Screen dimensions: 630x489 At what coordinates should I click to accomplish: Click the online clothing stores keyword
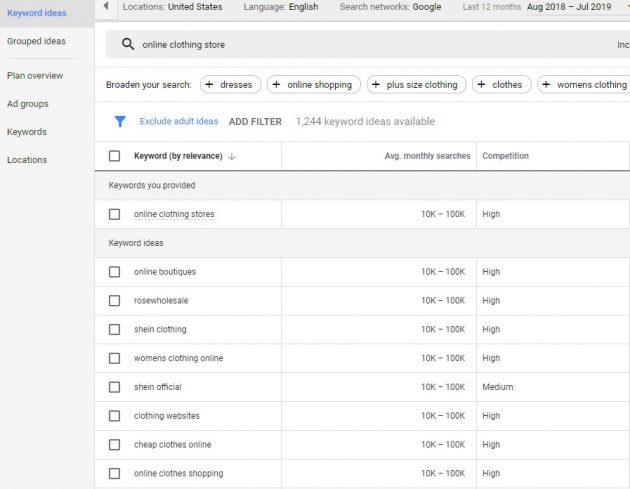click(174, 214)
